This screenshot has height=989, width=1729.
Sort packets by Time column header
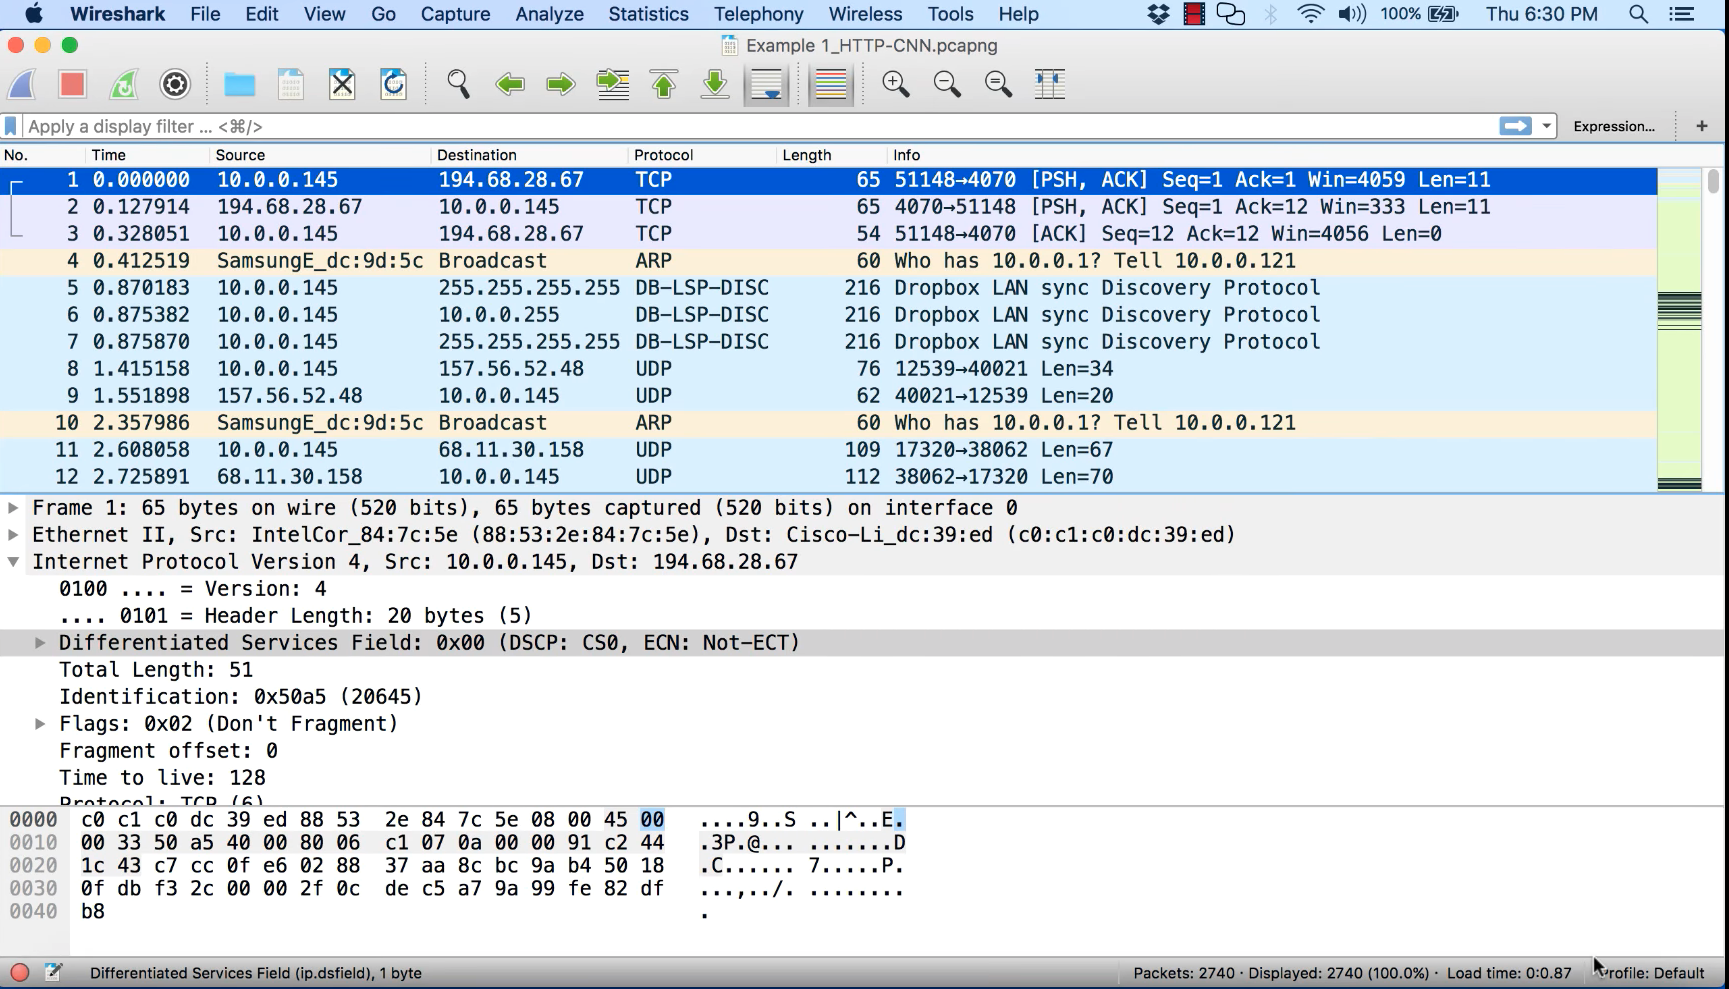point(147,155)
